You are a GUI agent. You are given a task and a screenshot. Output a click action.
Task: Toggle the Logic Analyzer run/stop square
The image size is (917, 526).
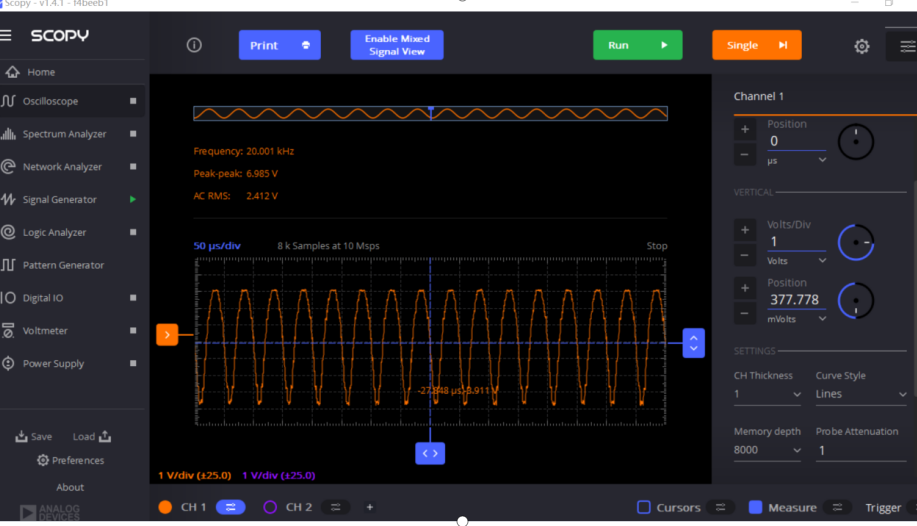(x=133, y=232)
